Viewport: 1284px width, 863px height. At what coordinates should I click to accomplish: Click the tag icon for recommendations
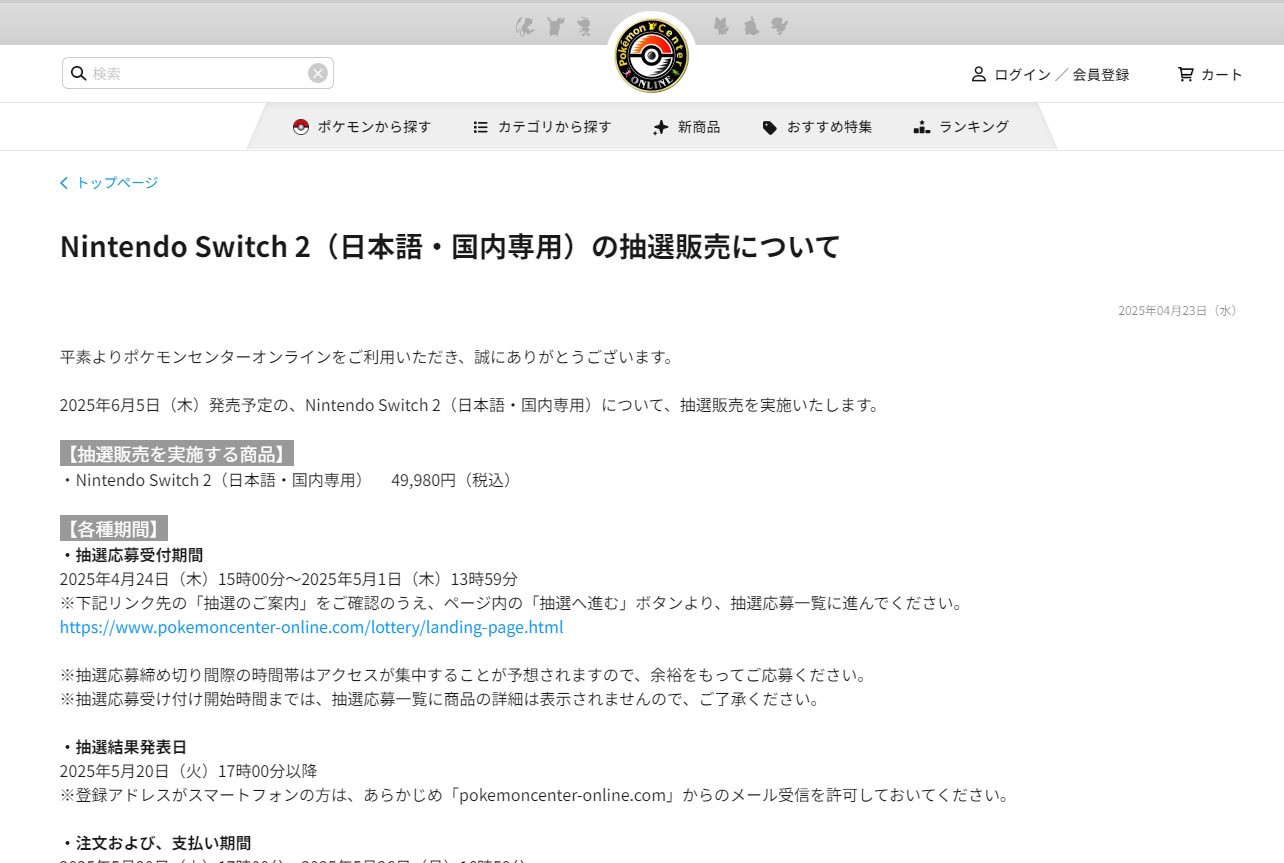coord(769,127)
